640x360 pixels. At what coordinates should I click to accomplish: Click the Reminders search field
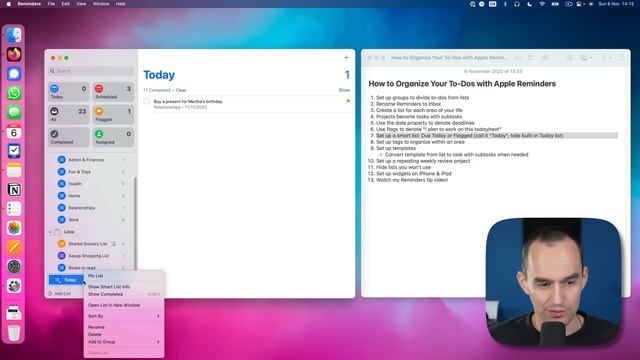click(91, 71)
